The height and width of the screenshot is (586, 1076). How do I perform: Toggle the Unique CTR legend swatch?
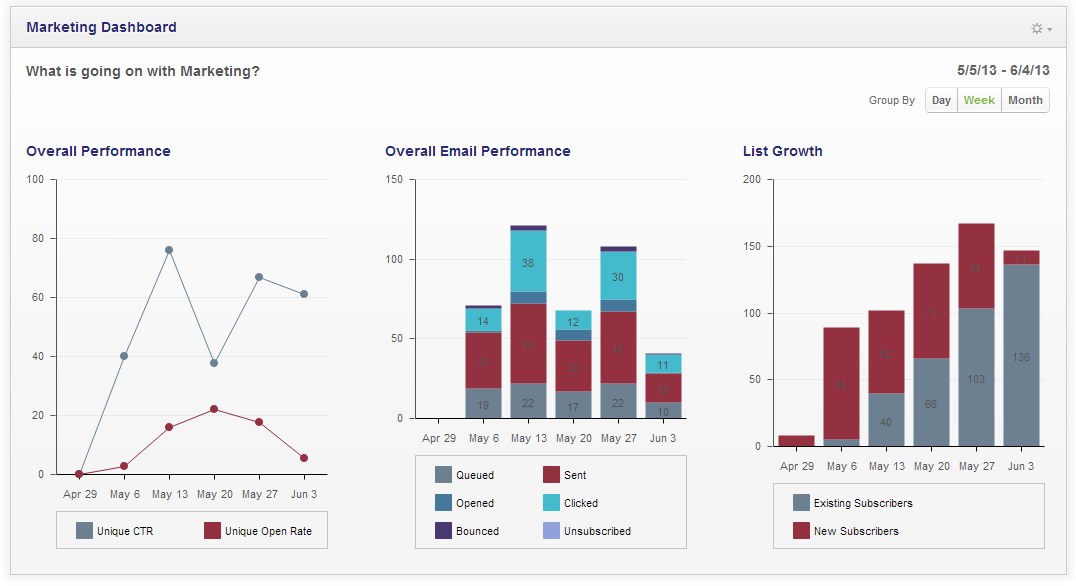coord(84,530)
